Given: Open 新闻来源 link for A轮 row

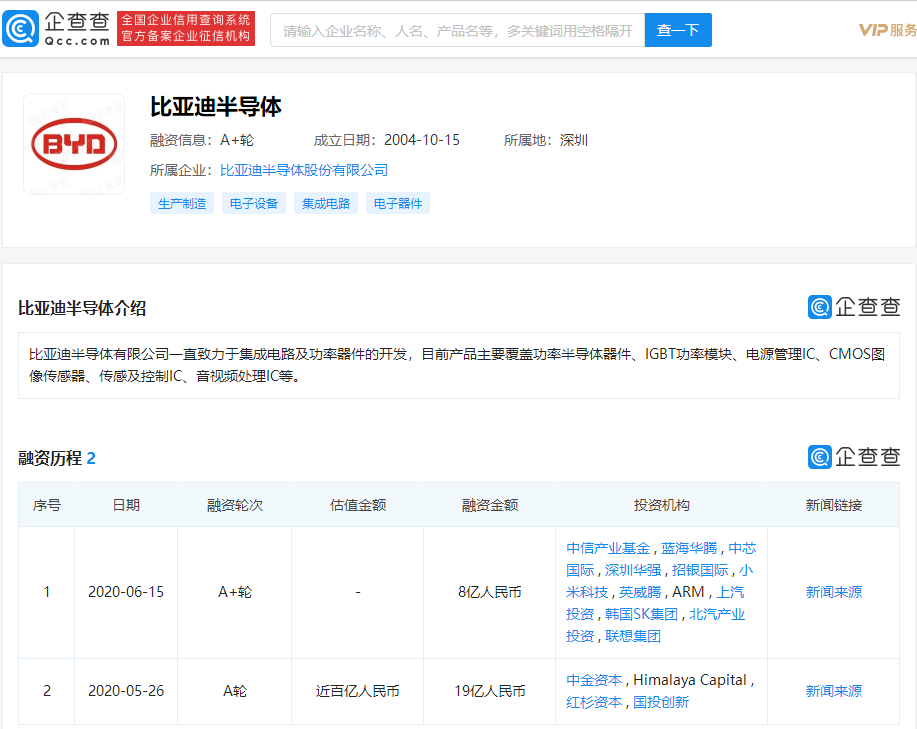Looking at the screenshot, I should [x=833, y=691].
